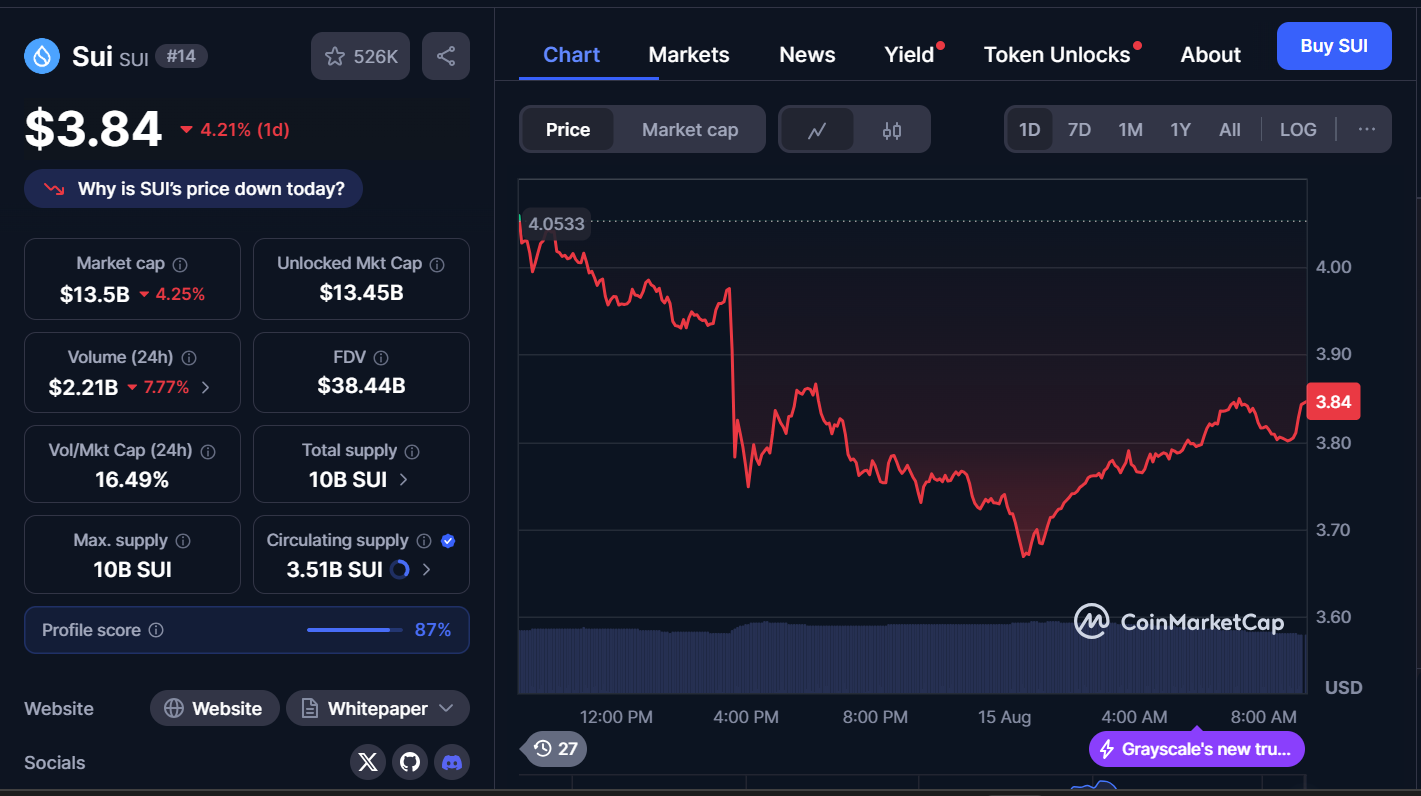This screenshot has height=796, width=1421.
Task: Open "Why is SUI's price down today?"
Action: tap(193, 189)
